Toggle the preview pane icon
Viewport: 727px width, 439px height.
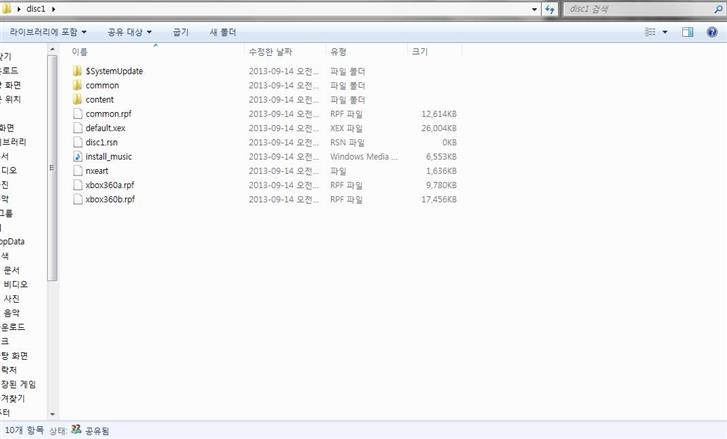688,32
